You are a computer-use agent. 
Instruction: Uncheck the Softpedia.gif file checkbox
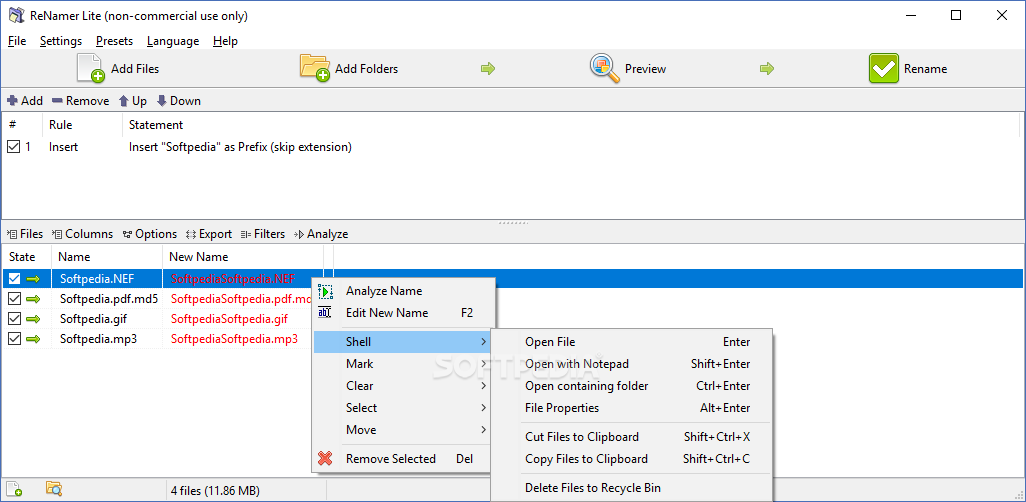(x=14, y=319)
